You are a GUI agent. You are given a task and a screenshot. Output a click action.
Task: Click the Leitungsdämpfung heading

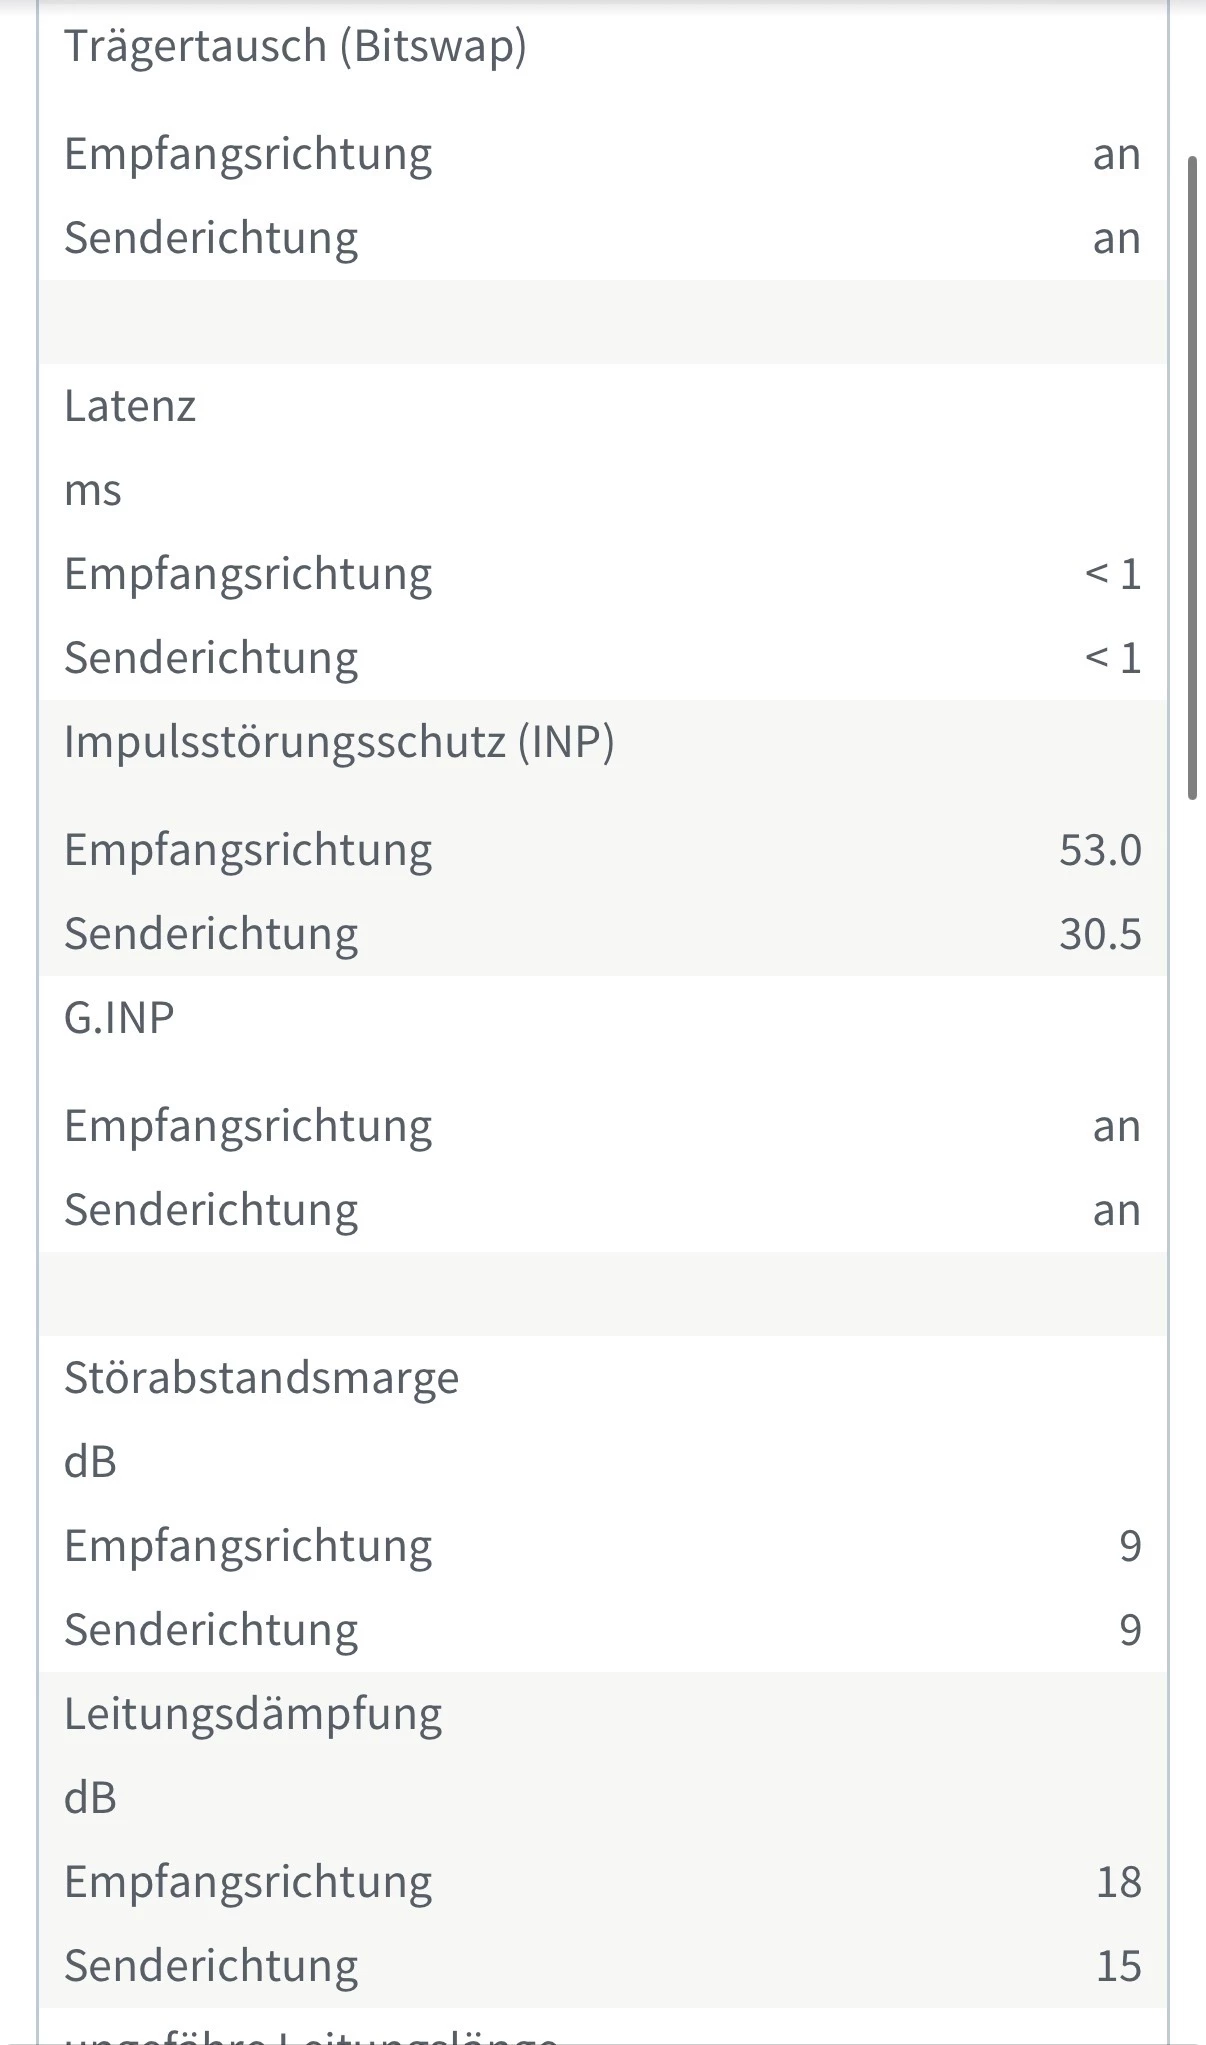pyautogui.click(x=253, y=1714)
